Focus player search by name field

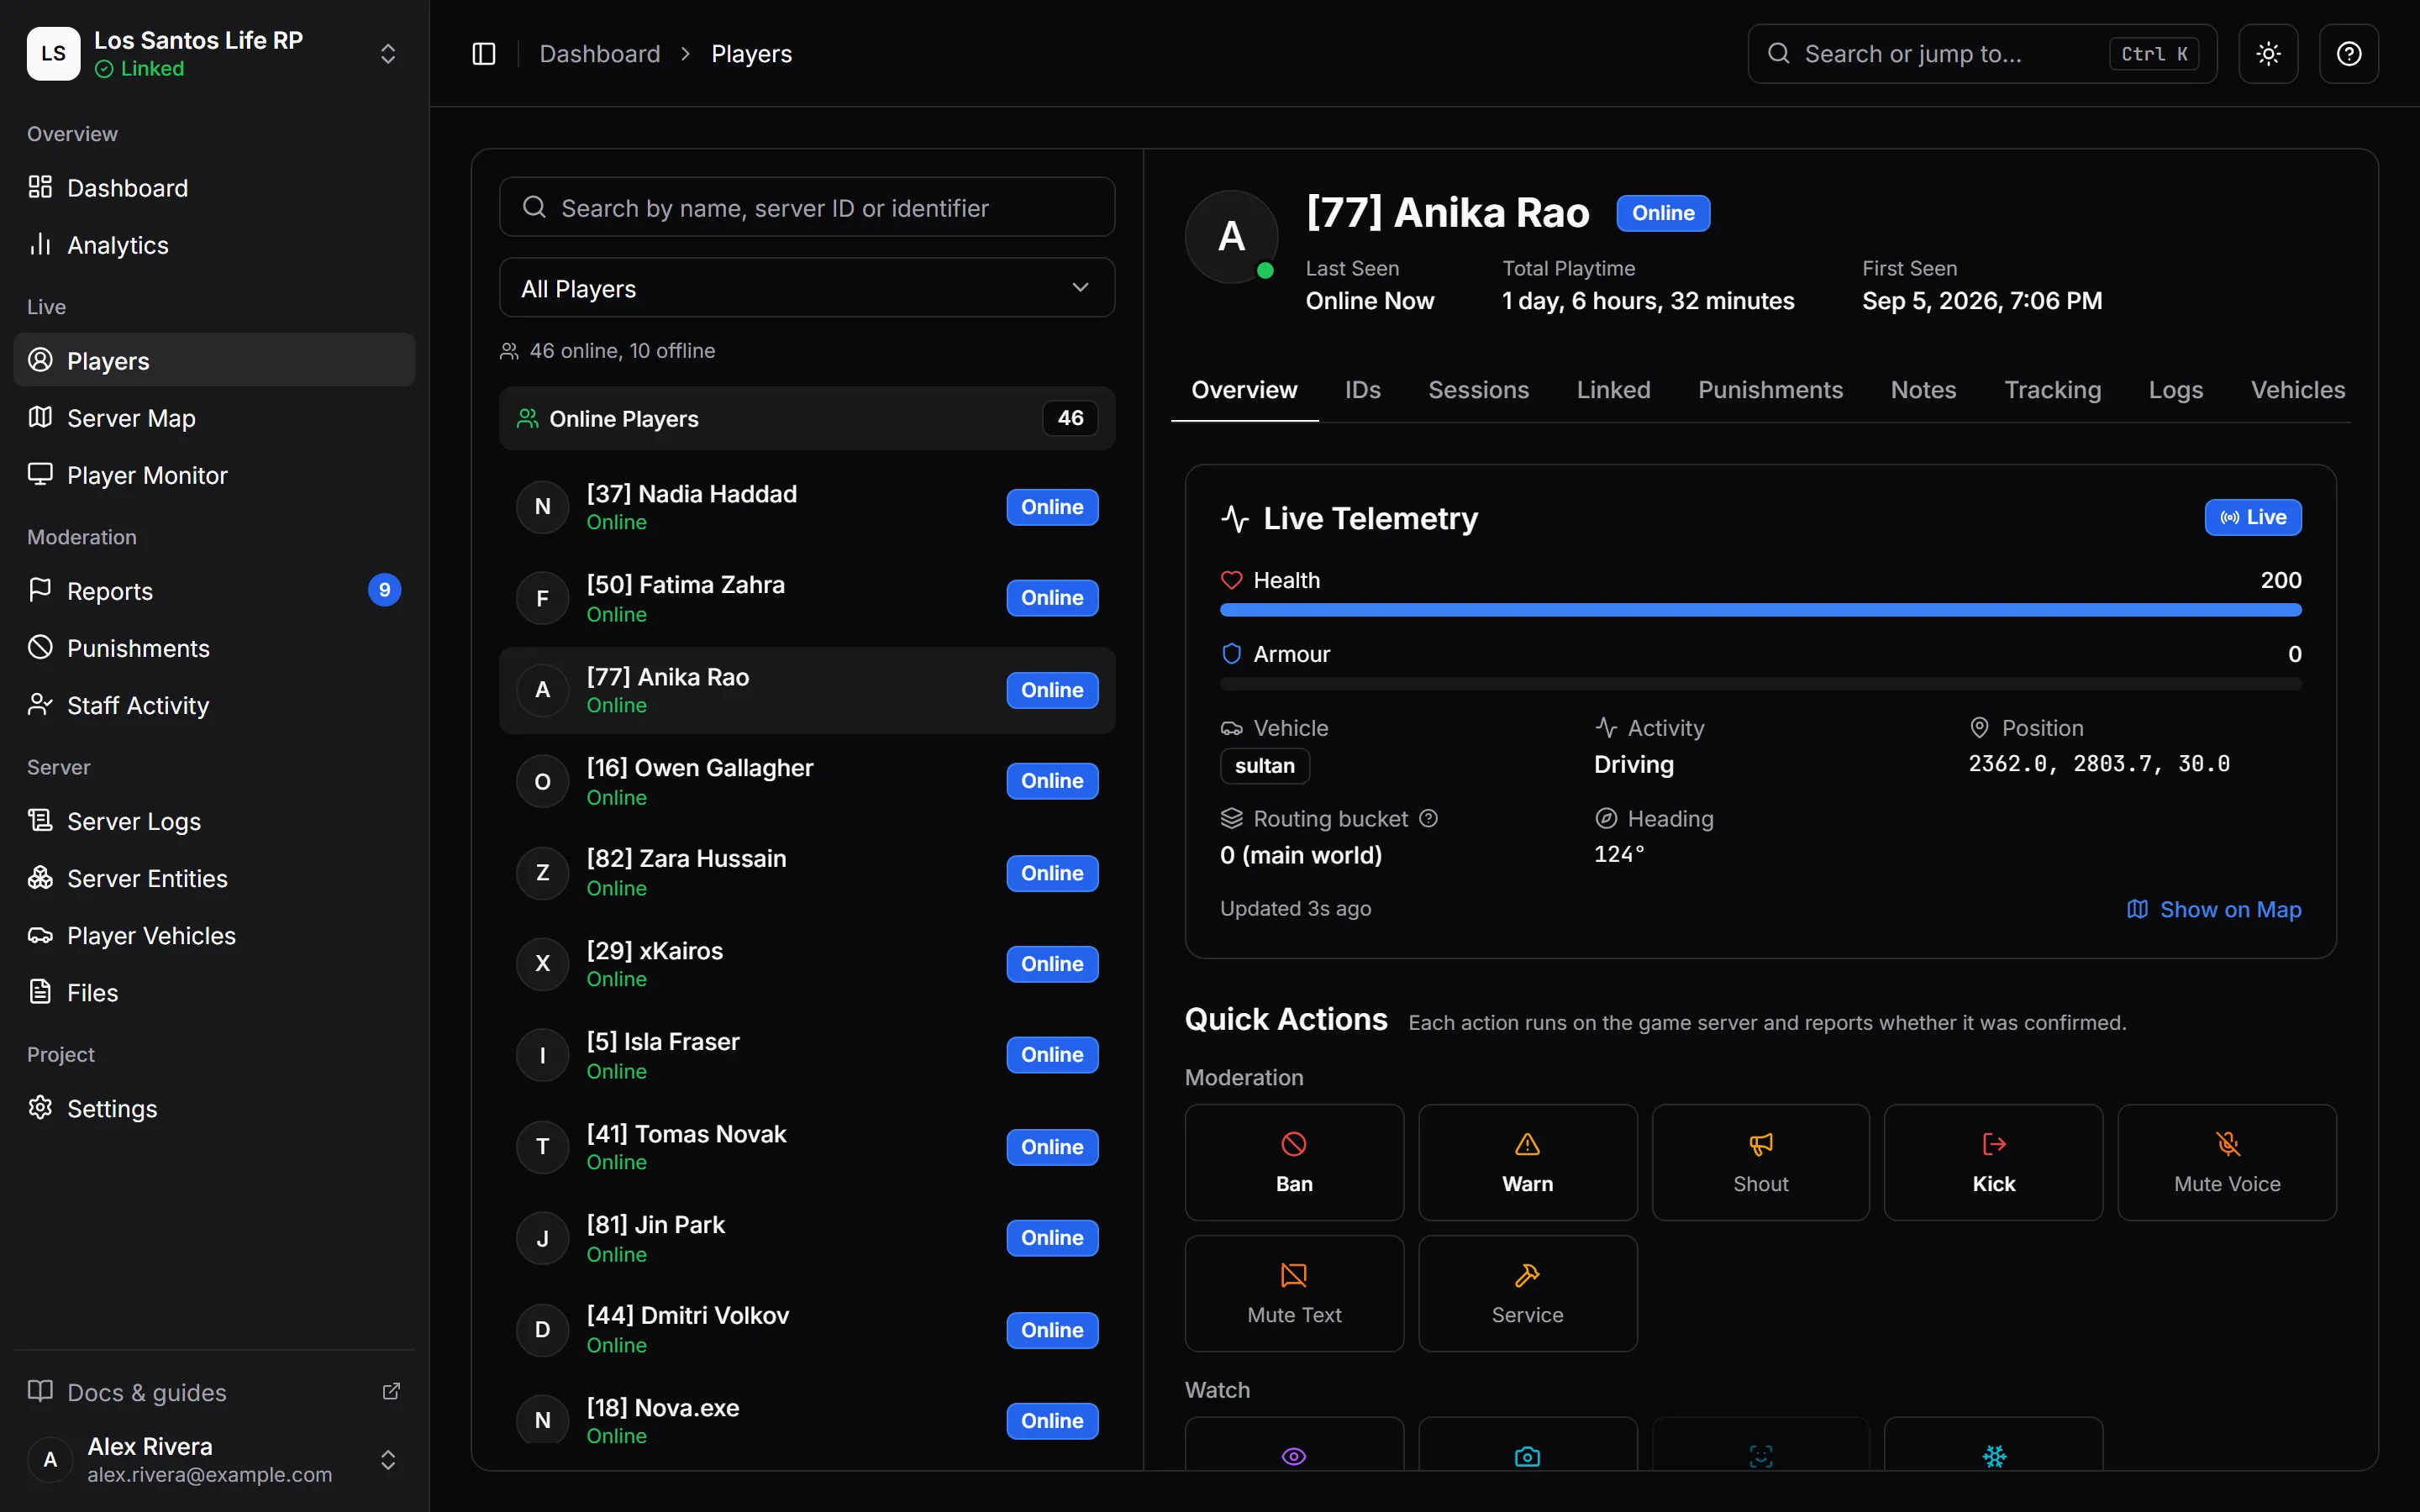(806, 207)
